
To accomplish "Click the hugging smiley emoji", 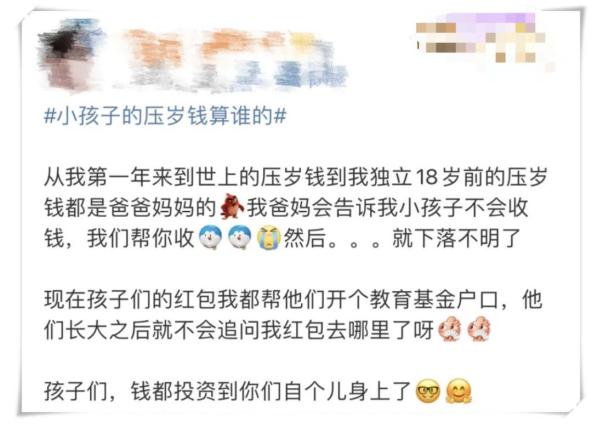I will (x=458, y=391).
